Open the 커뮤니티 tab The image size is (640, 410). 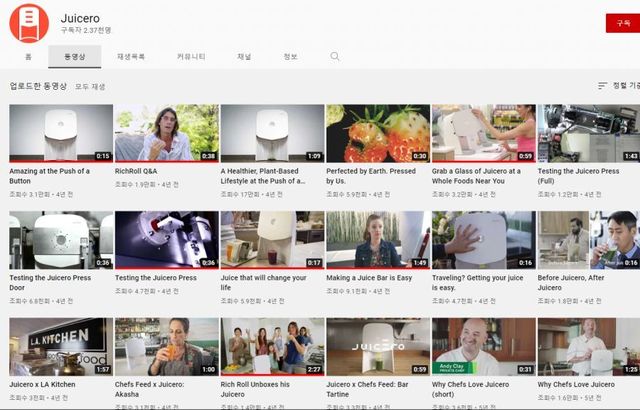[x=191, y=57]
